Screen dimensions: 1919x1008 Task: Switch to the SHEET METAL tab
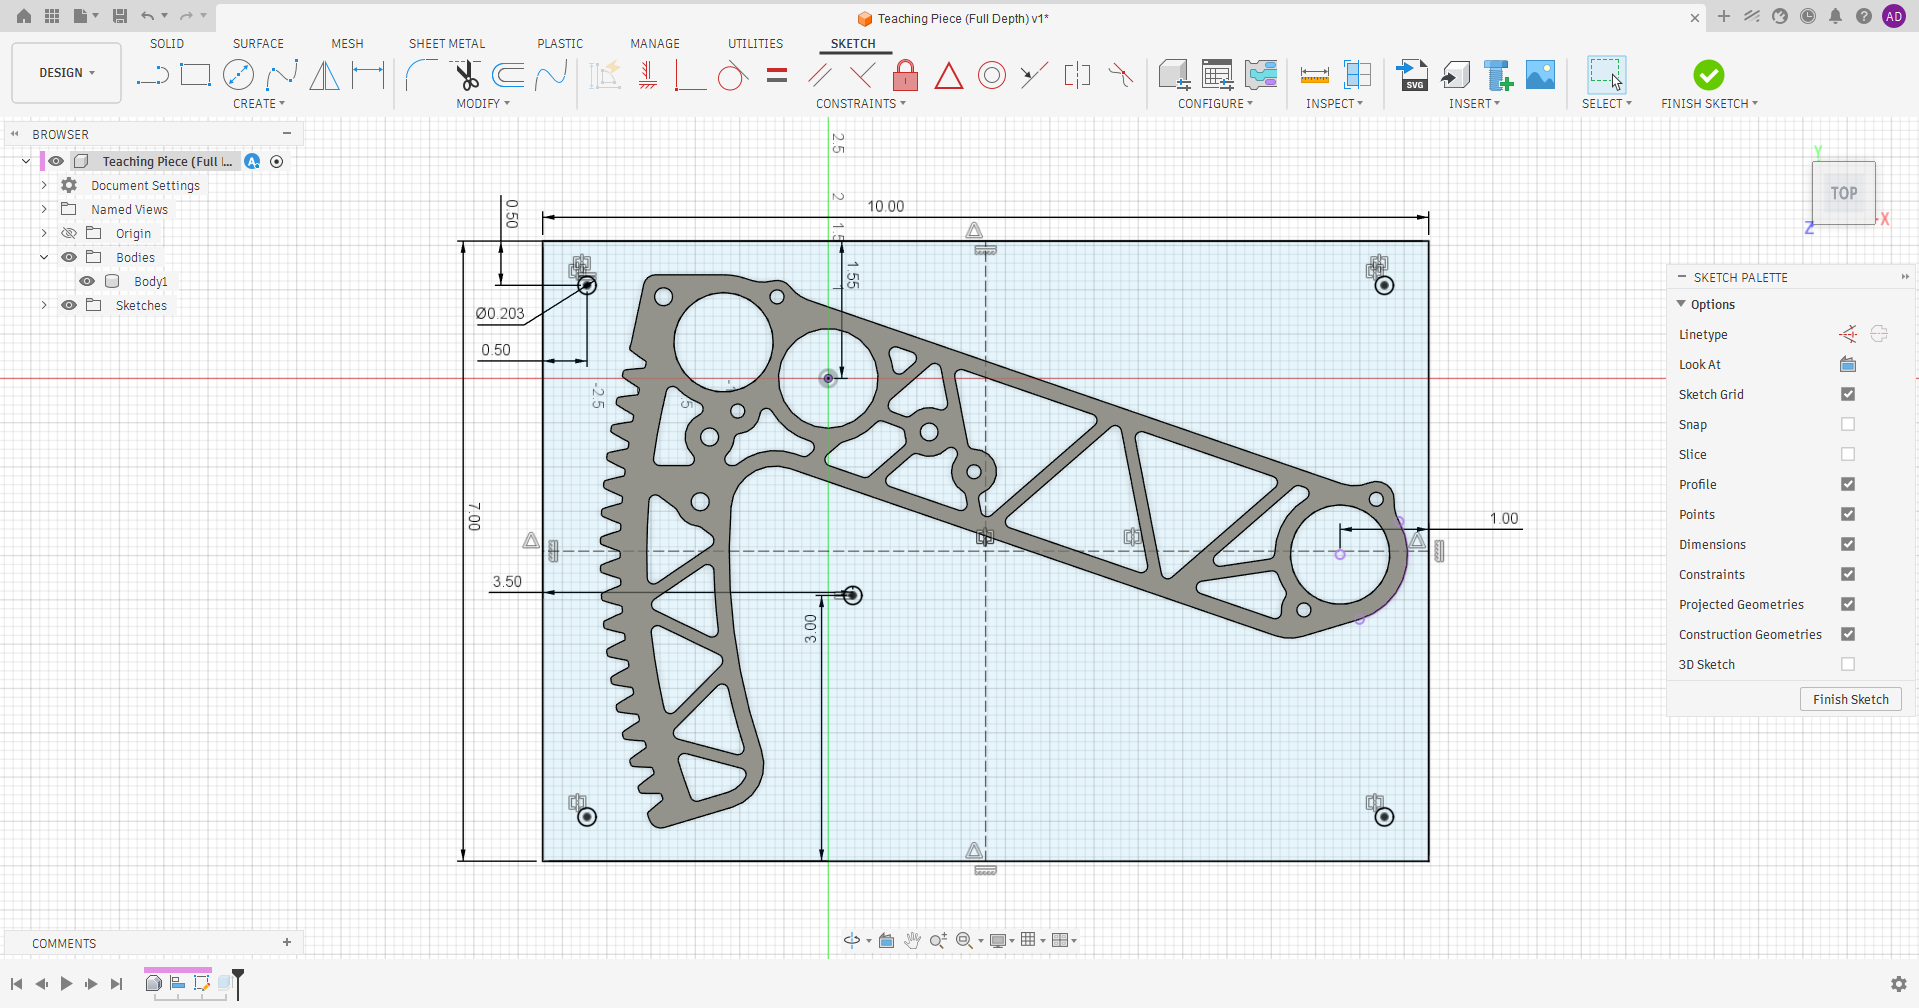[x=447, y=44]
